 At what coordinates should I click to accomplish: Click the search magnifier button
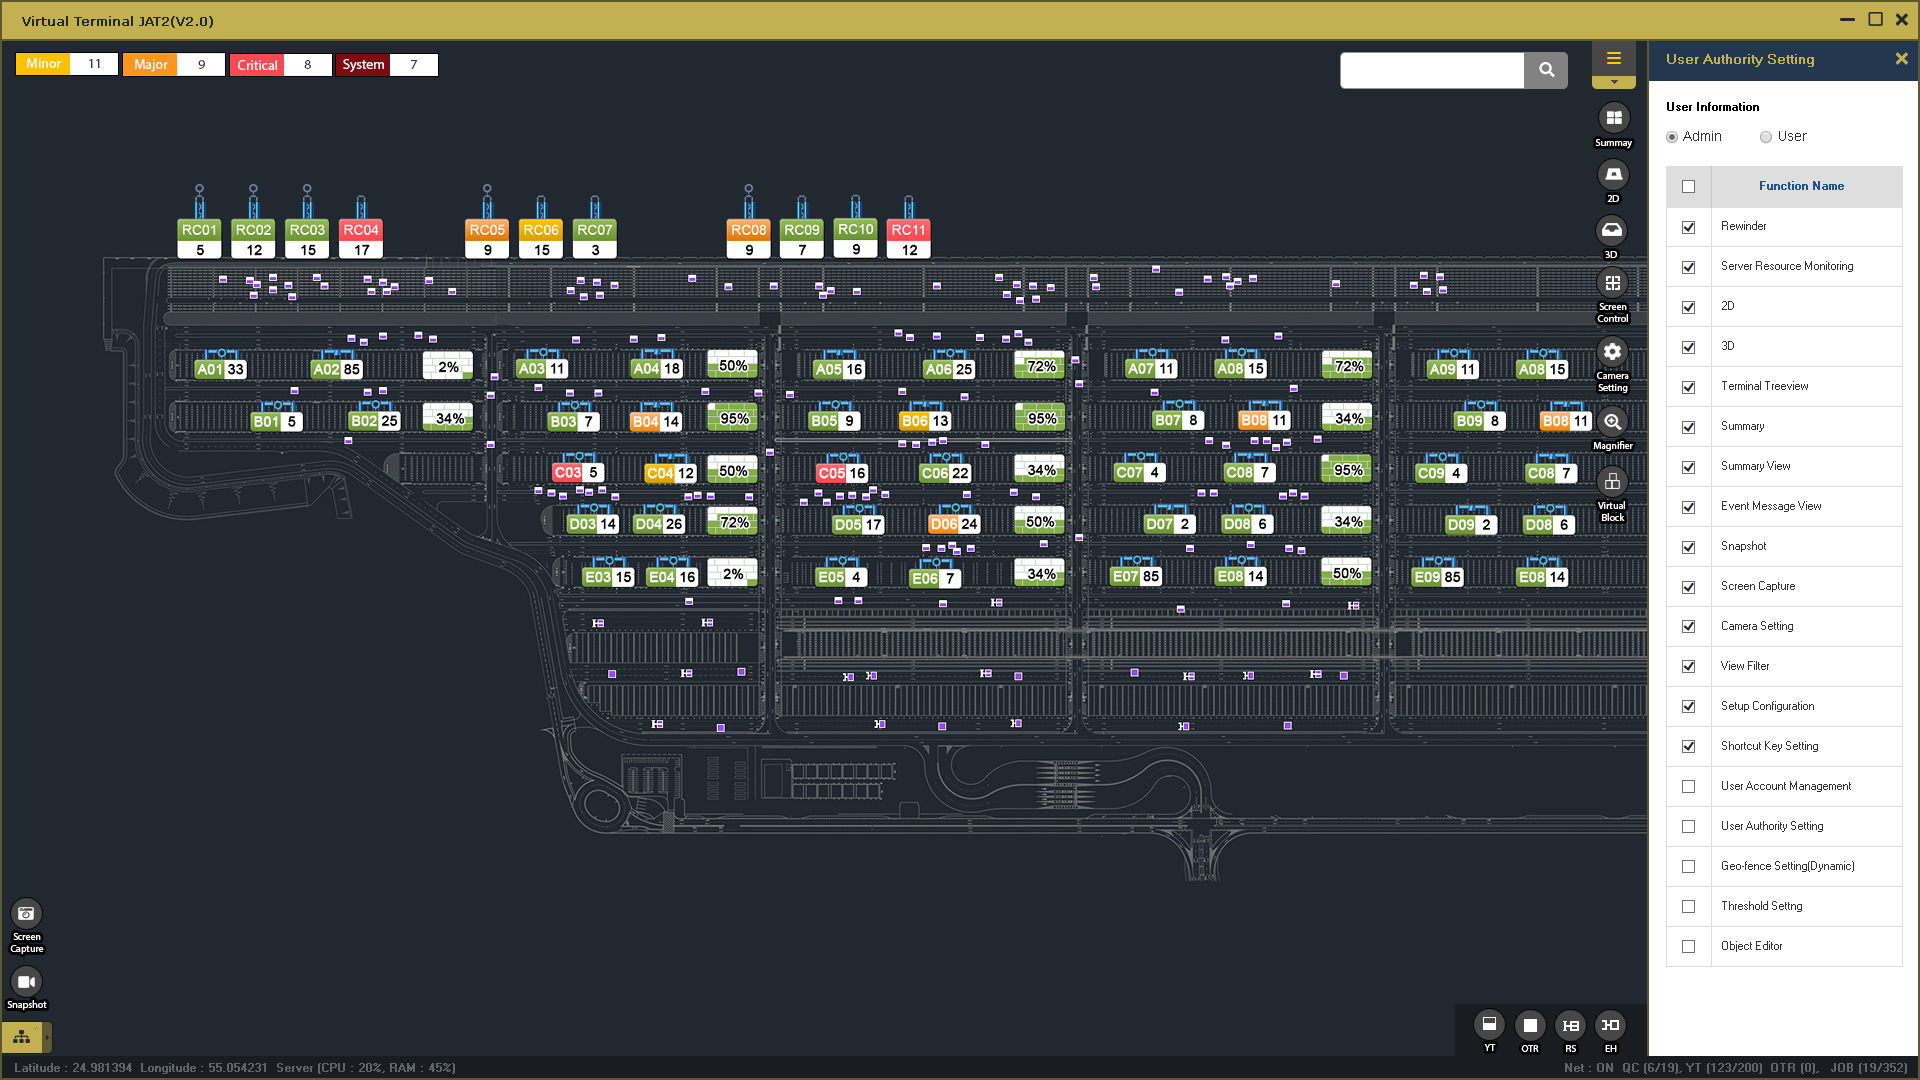(x=1546, y=70)
